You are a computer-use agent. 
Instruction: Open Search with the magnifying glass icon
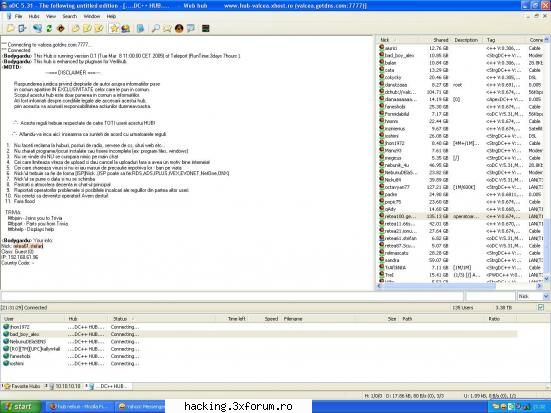155,28
